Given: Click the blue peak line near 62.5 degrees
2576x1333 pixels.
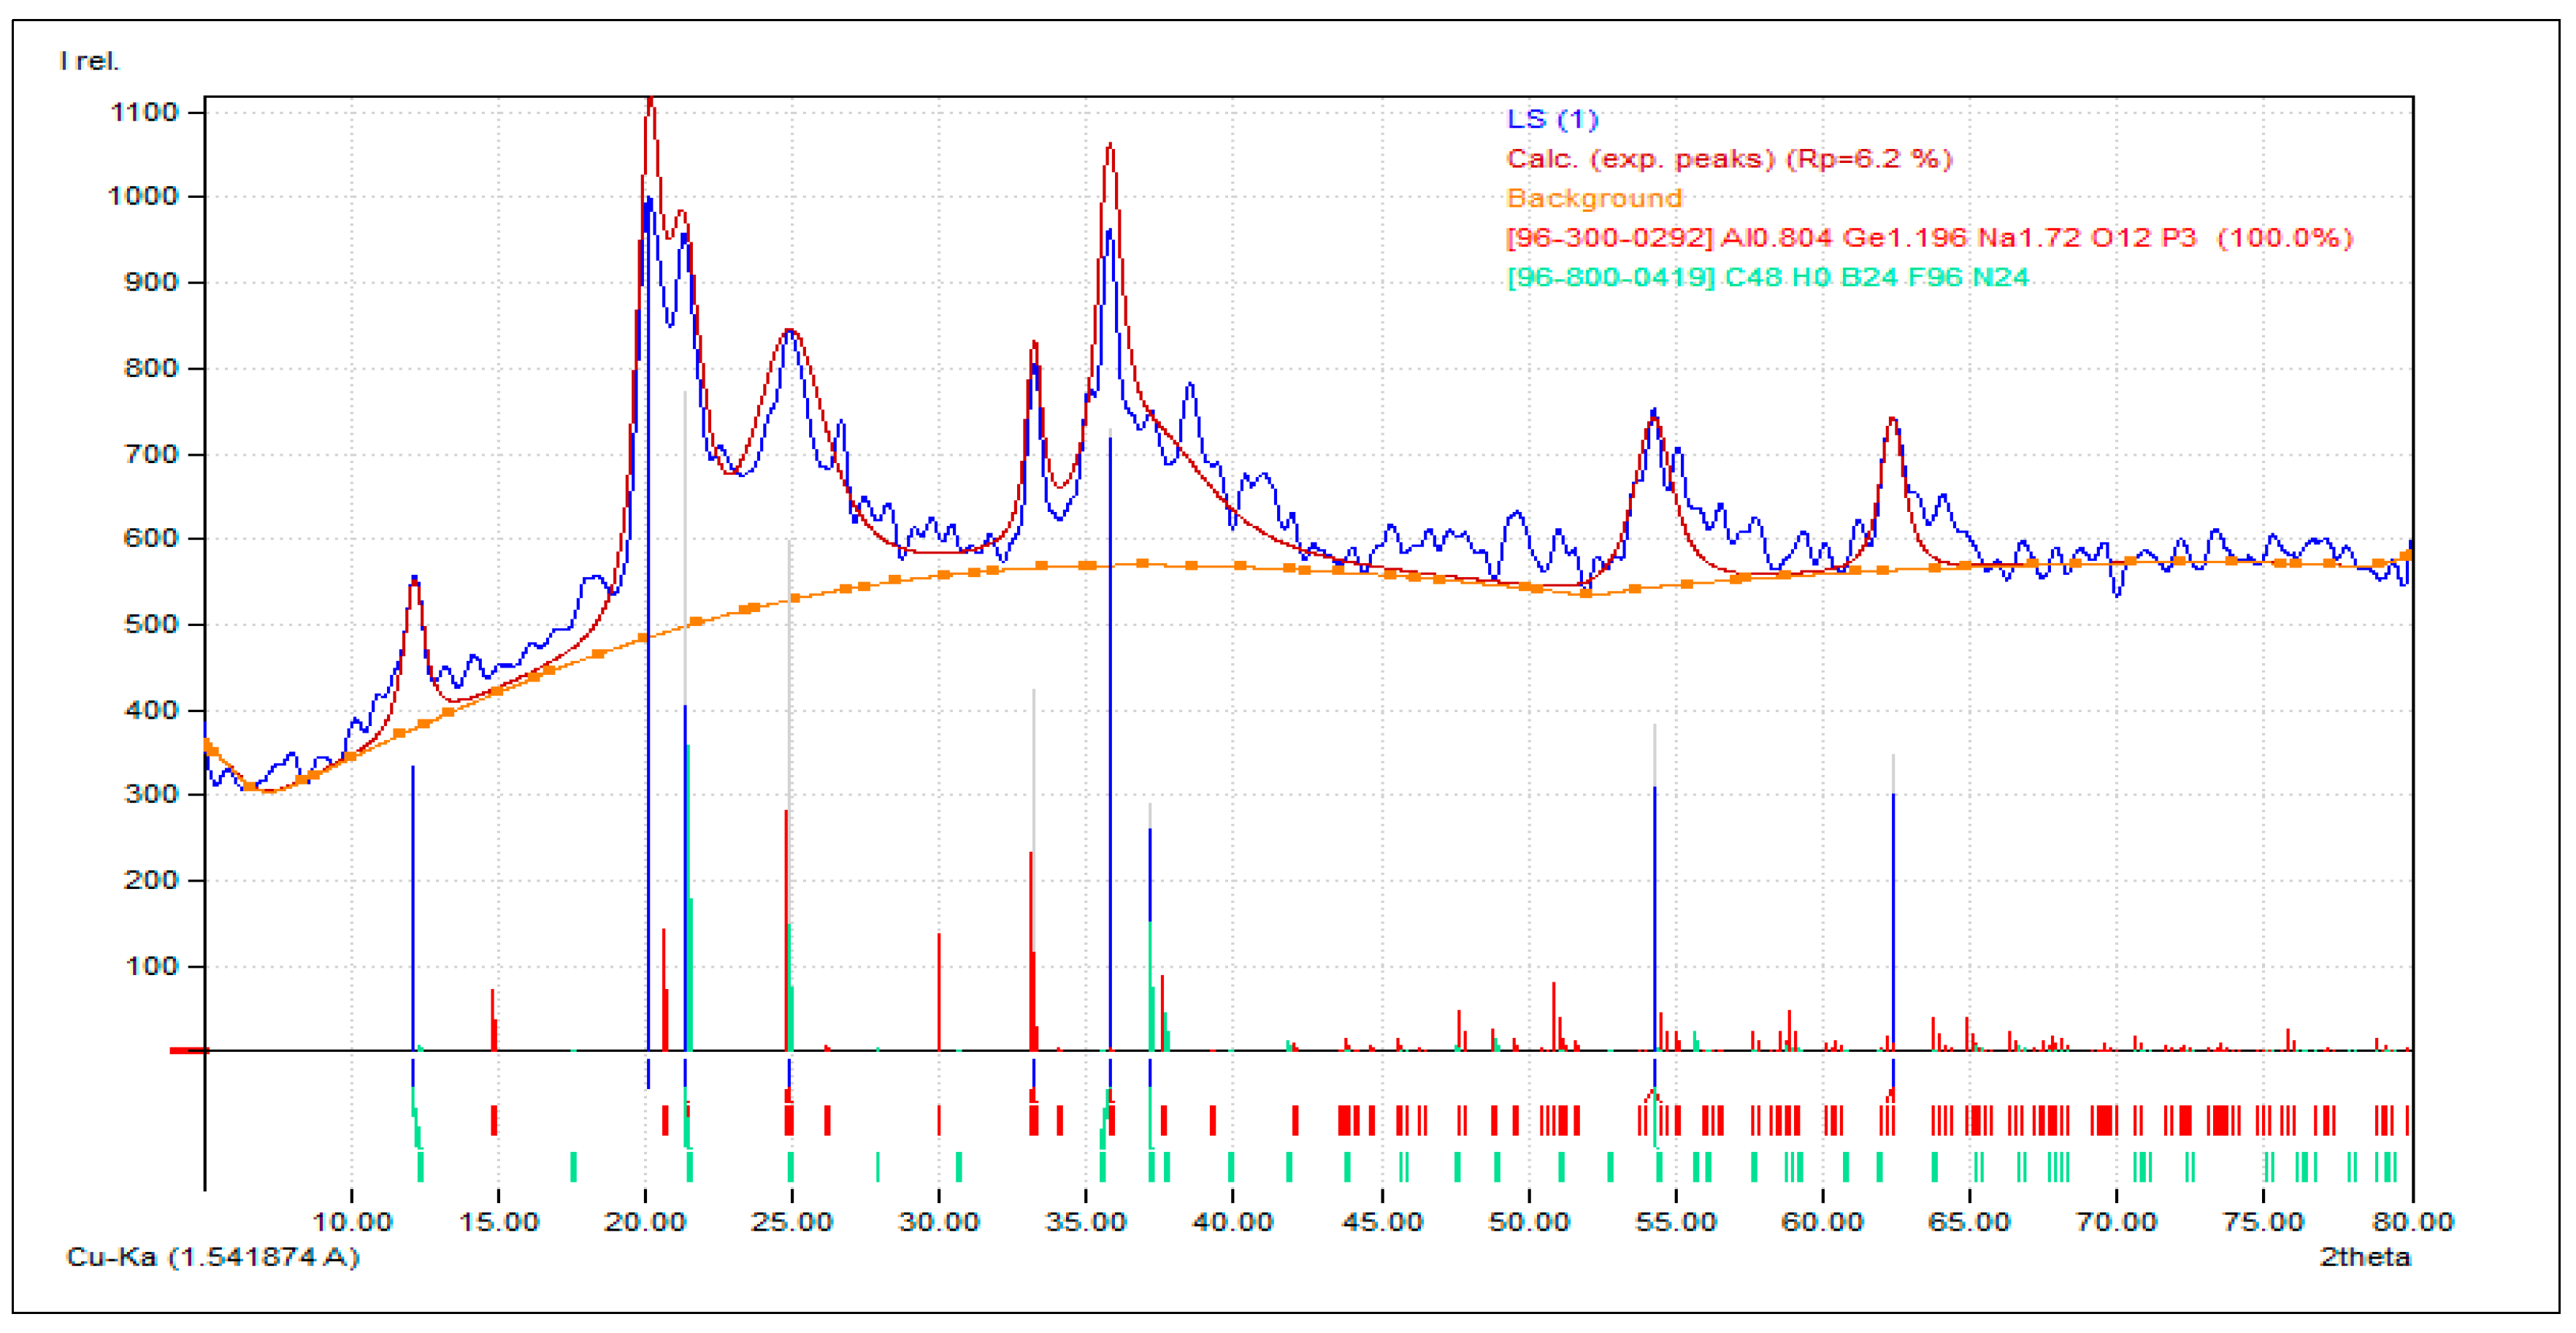Looking at the screenshot, I should coord(1892,920).
